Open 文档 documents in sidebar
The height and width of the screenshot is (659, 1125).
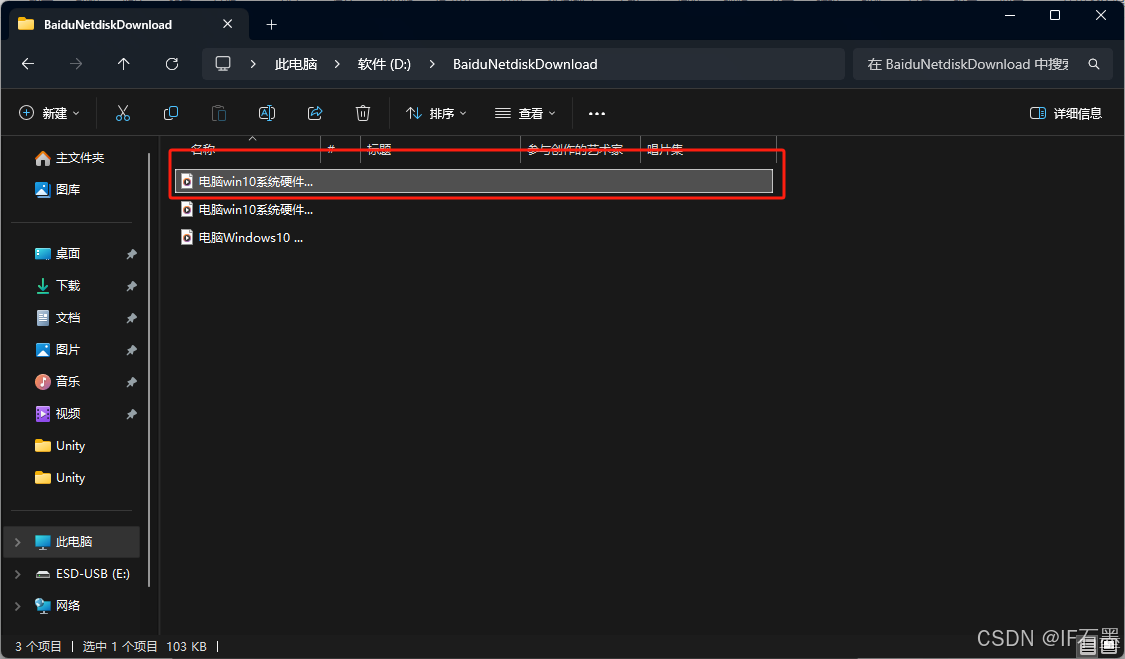click(57, 317)
